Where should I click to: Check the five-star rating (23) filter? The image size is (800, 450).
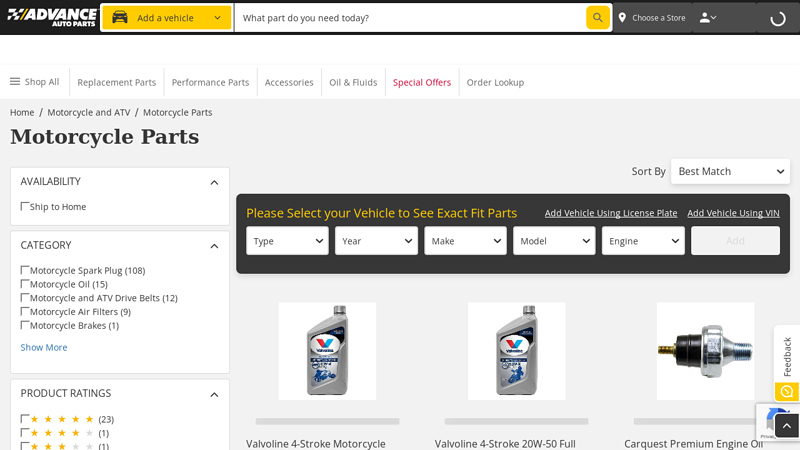24,419
